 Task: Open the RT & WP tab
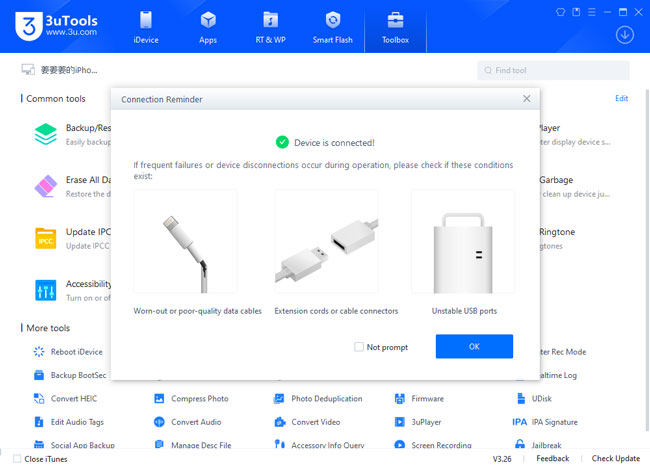270,27
